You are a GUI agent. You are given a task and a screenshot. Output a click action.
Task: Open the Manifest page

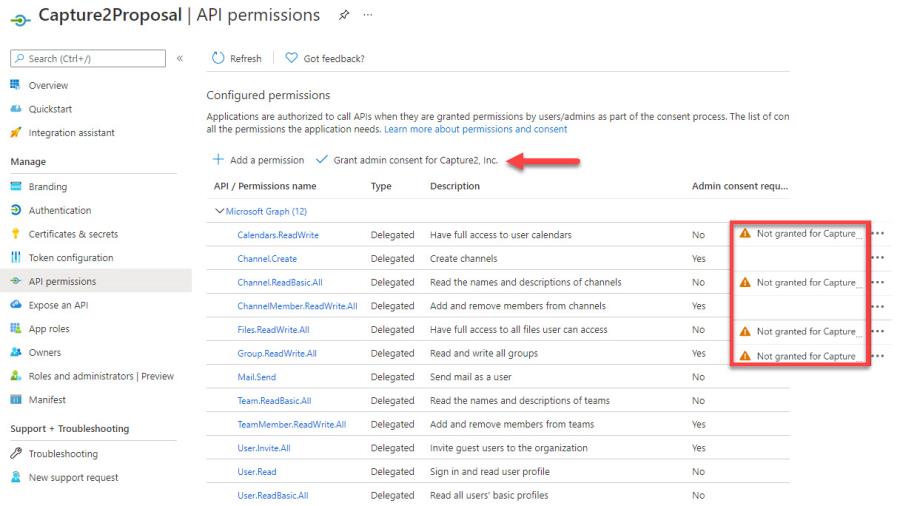point(47,400)
